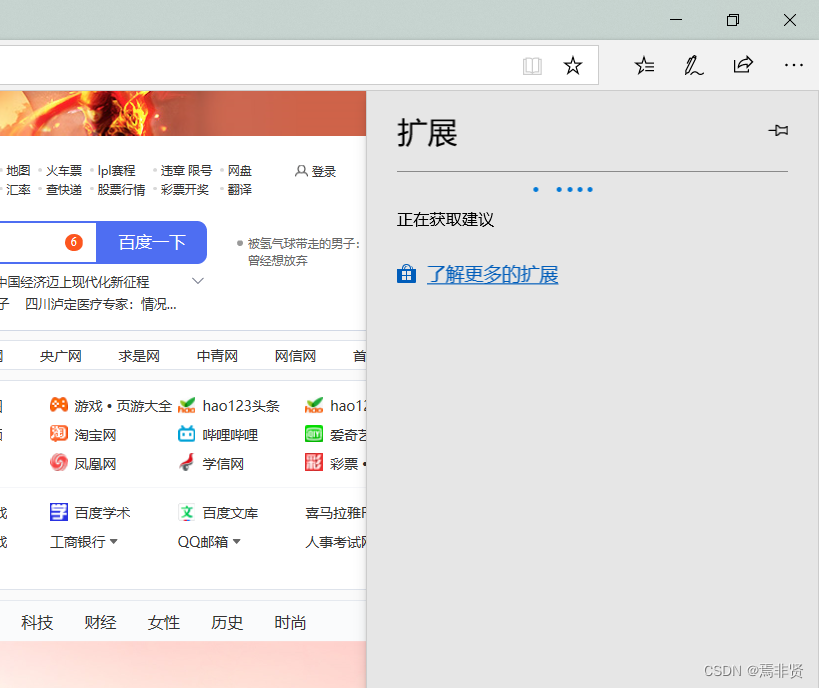Screen dimensions: 819x688
Task: Open the 违章 限号 link
Action: point(186,171)
